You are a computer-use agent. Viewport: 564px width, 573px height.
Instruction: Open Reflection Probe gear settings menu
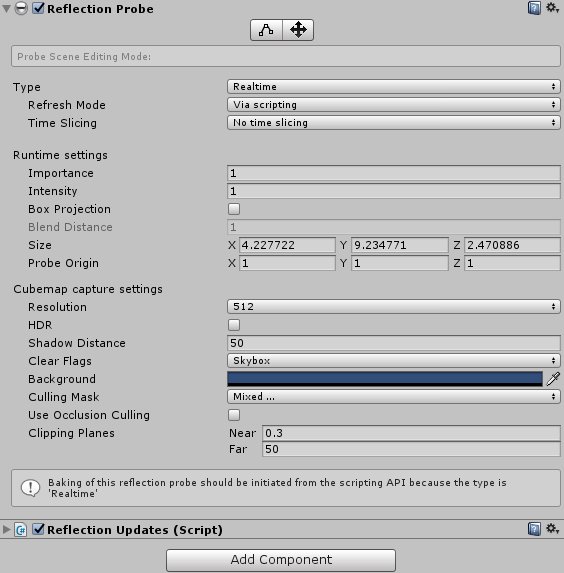click(x=552, y=8)
